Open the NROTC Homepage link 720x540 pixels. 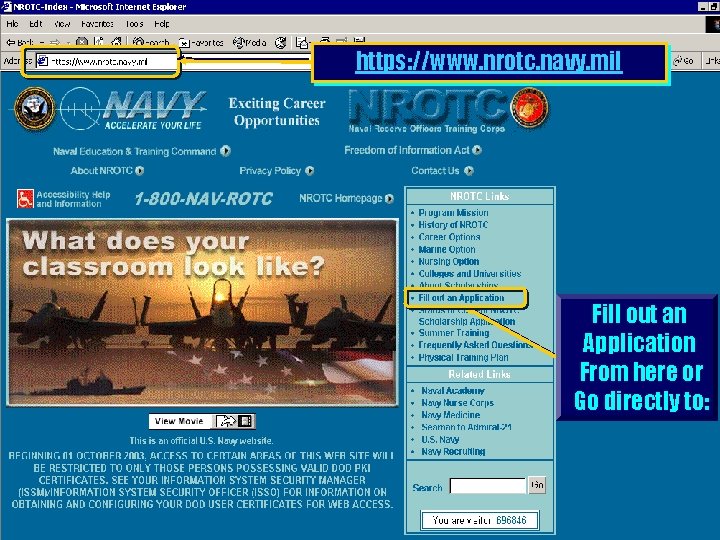click(x=341, y=198)
